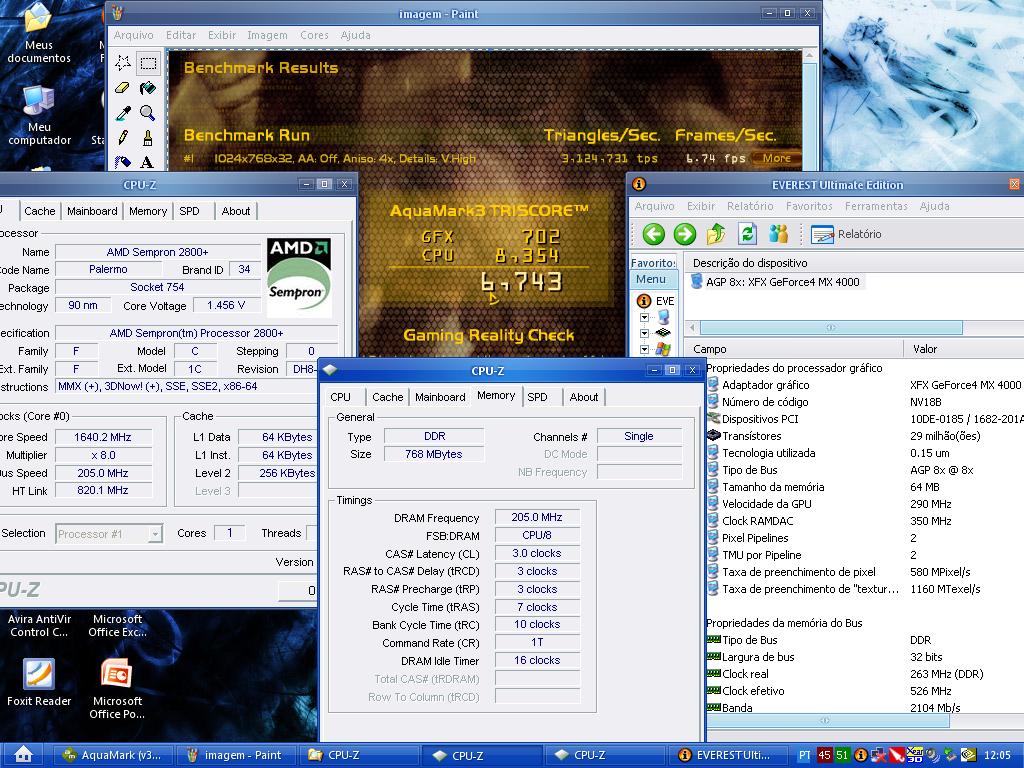
Task: Open Favoritos menu in EVEREST
Action: pyautogui.click(x=808, y=206)
